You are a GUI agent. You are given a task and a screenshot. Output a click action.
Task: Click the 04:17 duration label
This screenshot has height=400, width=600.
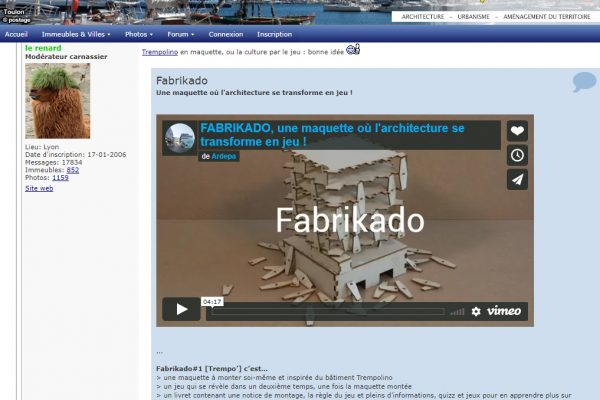pyautogui.click(x=212, y=302)
